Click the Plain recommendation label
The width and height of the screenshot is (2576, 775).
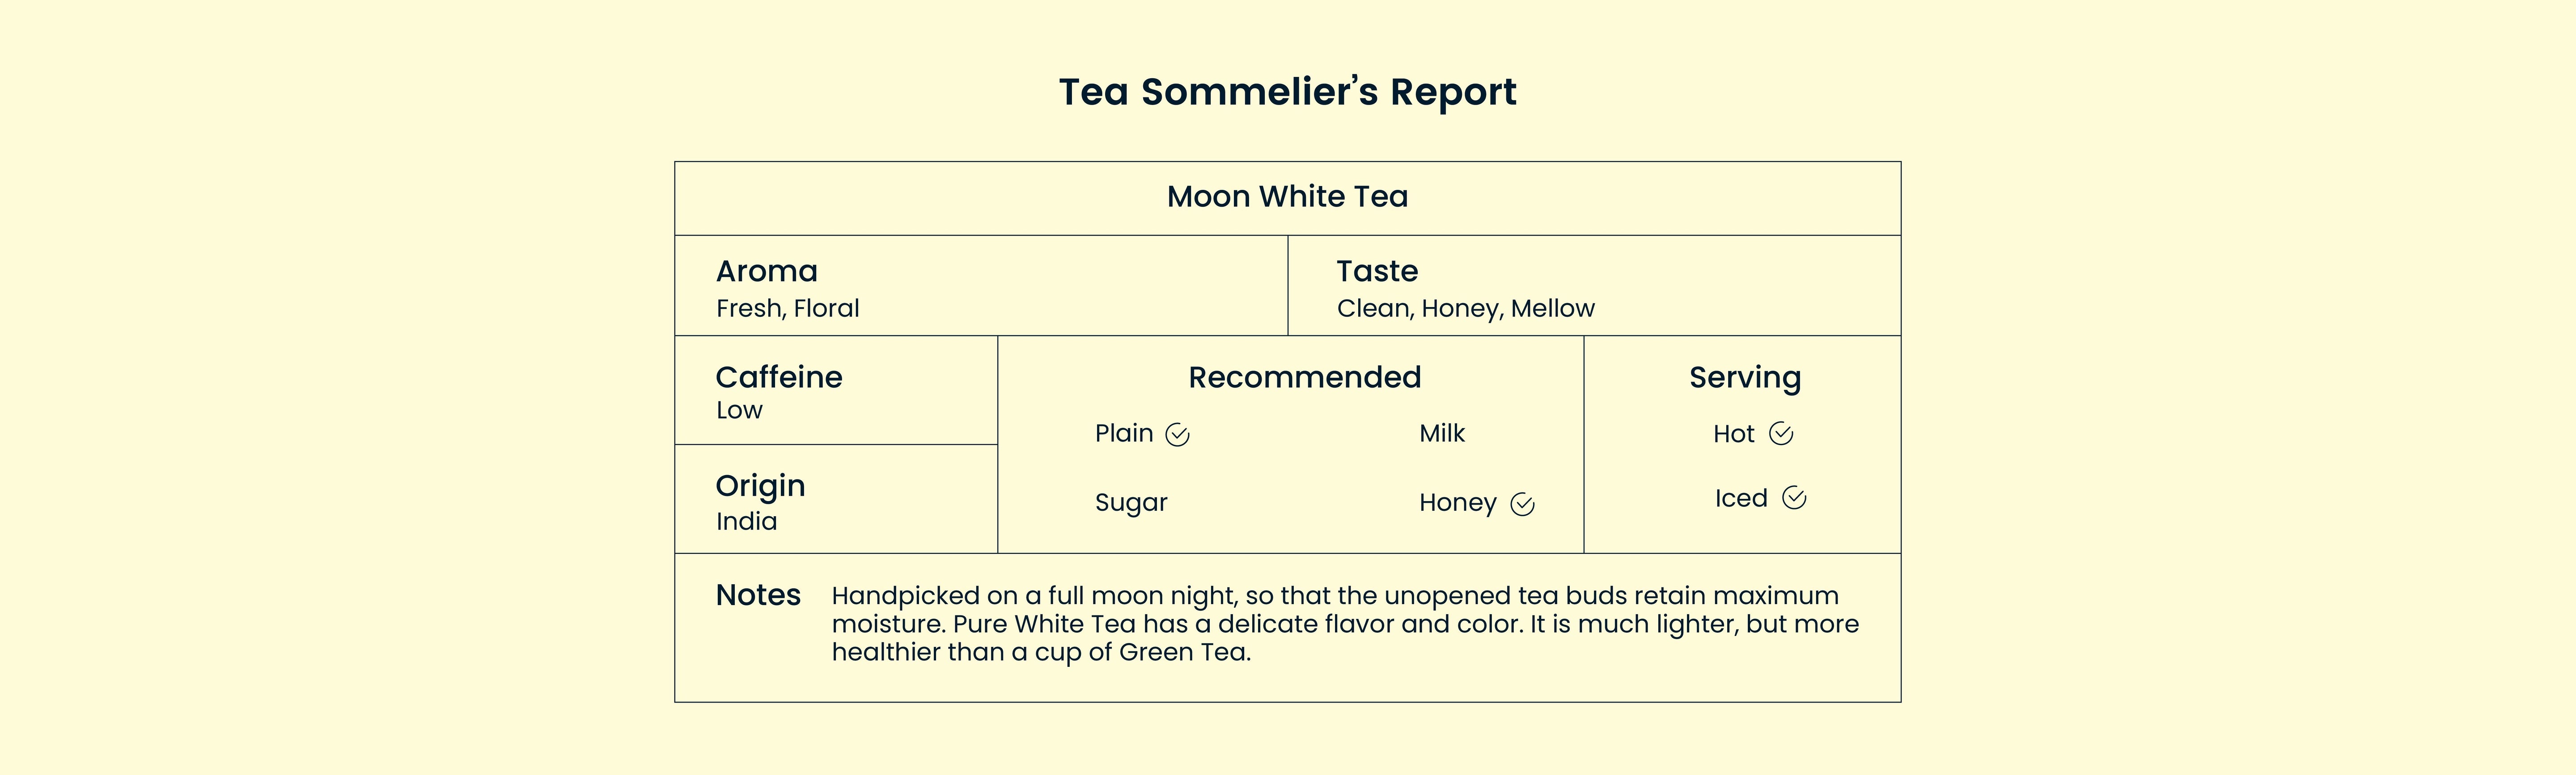coord(1123,433)
